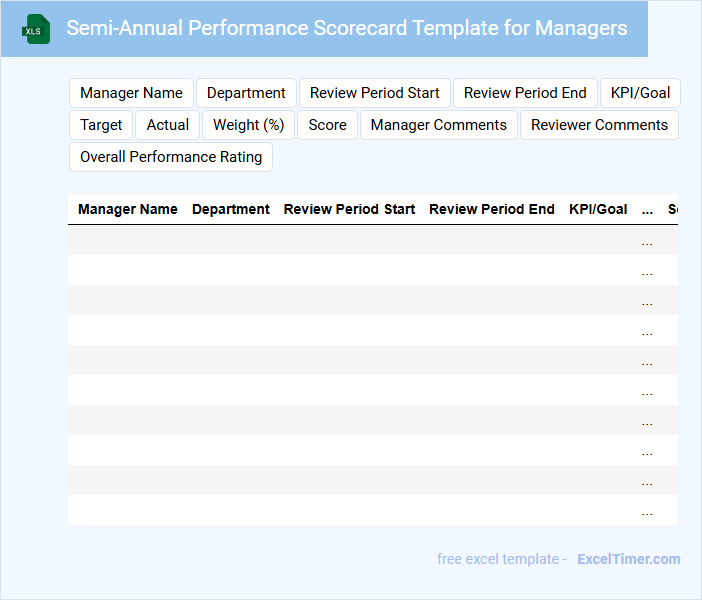This screenshot has width=702, height=600.
Task: Open the ExcelTimer.com link
Action: click(x=628, y=559)
